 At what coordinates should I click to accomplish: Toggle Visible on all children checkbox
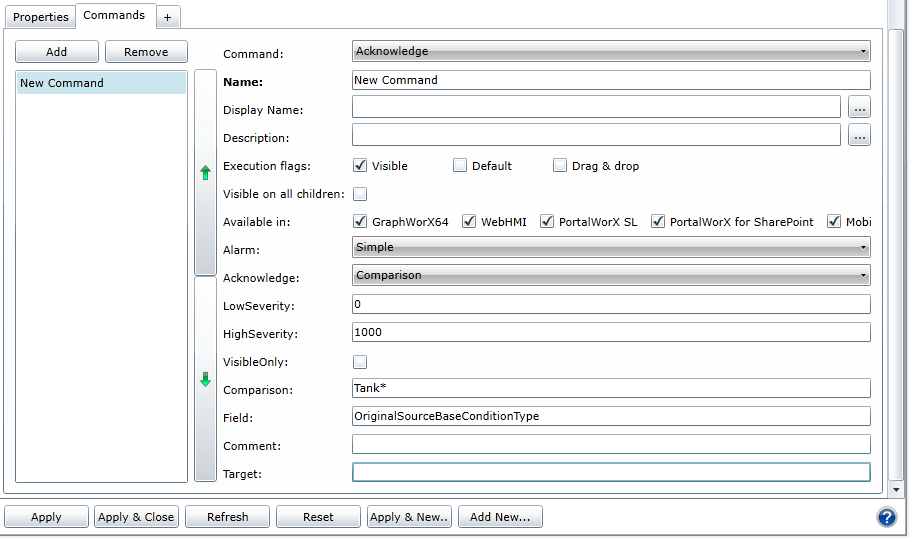[360, 194]
